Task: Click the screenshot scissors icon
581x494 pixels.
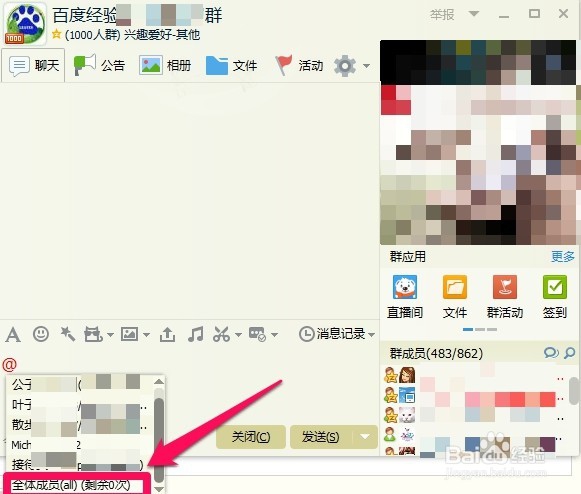Action: [x=222, y=334]
